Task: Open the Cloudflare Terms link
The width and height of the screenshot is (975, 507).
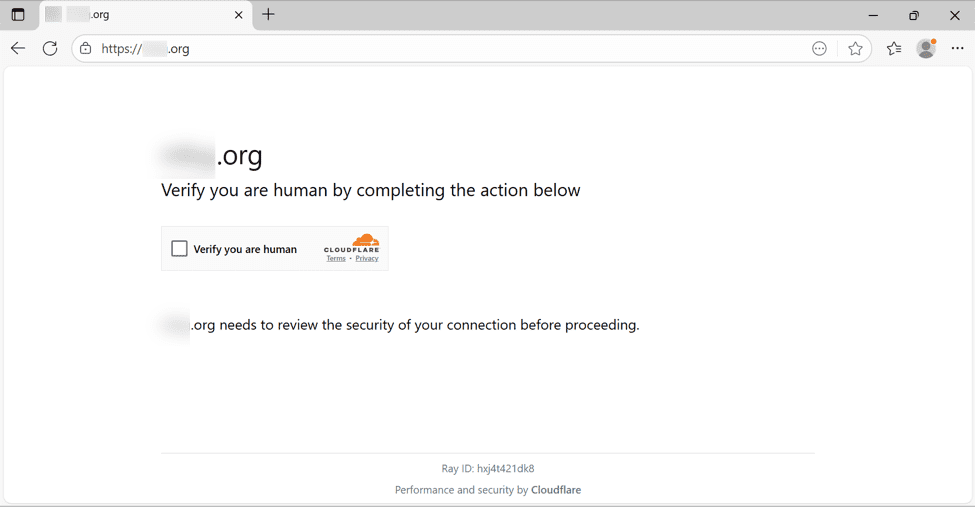Action: click(x=336, y=259)
